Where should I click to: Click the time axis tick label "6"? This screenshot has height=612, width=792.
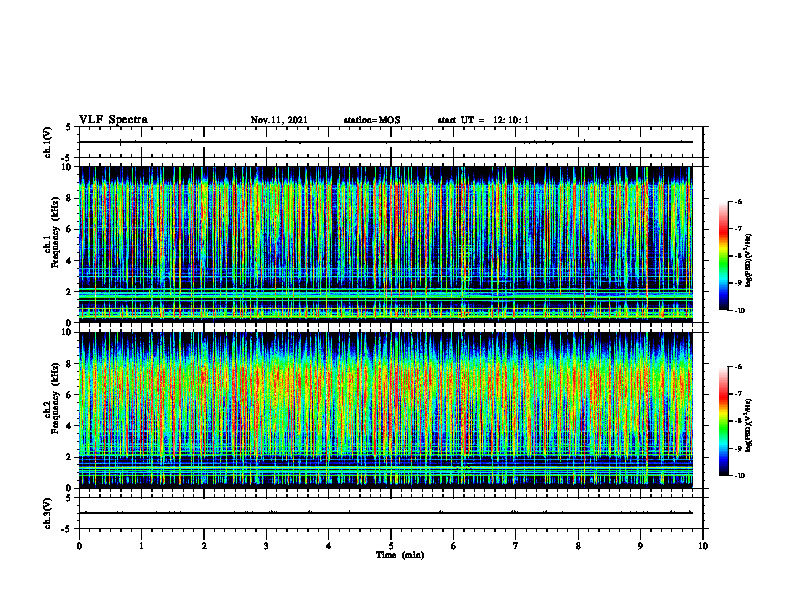click(454, 546)
